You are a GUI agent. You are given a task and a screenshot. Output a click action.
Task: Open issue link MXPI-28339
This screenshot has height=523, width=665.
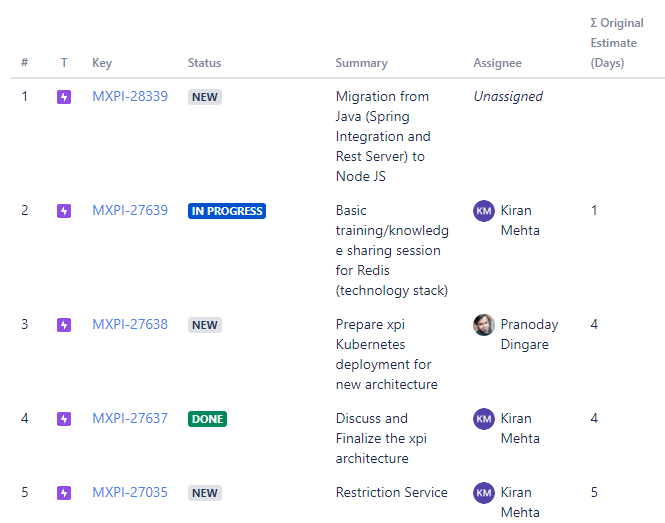[x=130, y=97]
